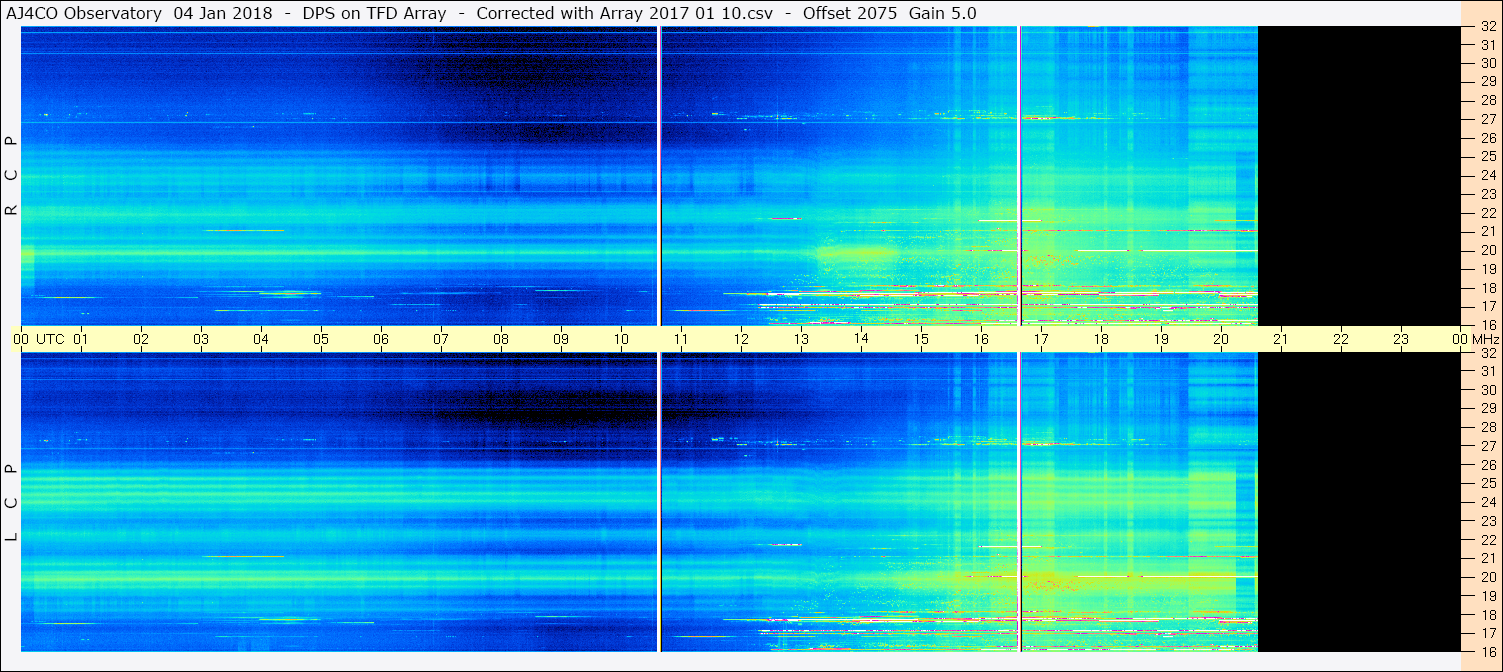Viewport: 1503px width, 672px height.
Task: Click the 18 MHz tick in LCP panel
Action: pyautogui.click(x=1488, y=615)
